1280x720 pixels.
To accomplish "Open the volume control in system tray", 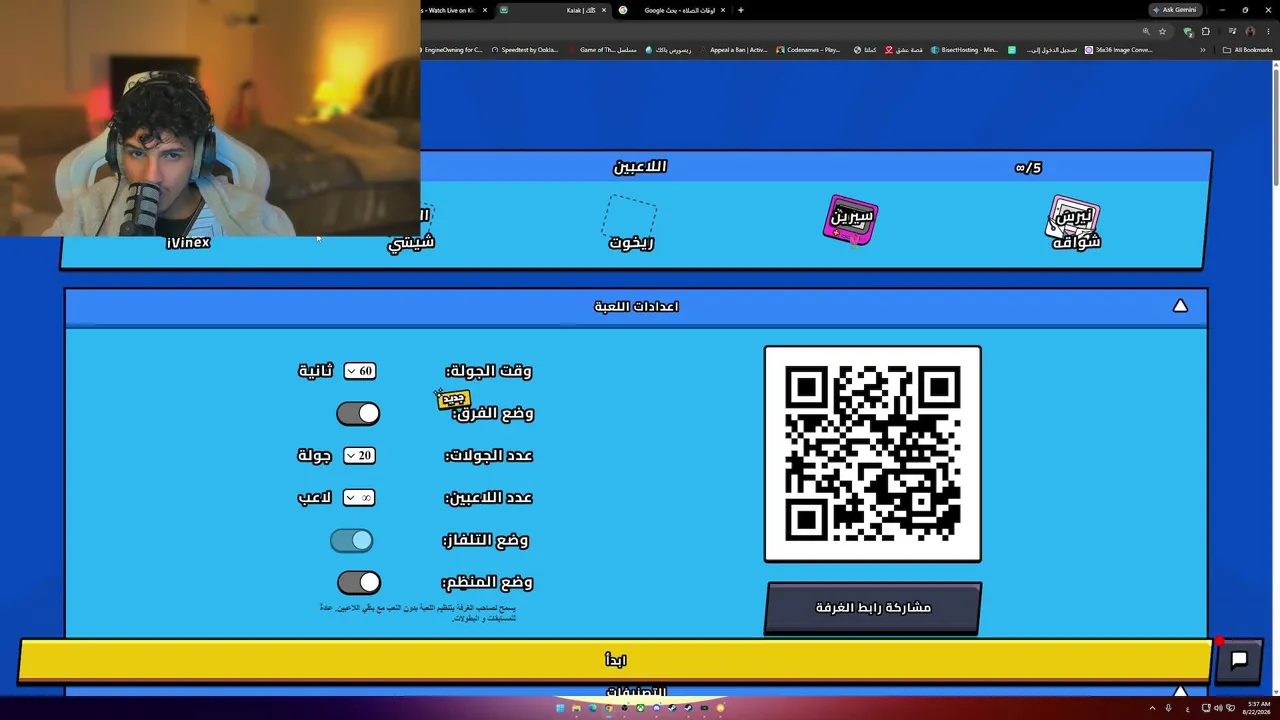I will 1218,708.
